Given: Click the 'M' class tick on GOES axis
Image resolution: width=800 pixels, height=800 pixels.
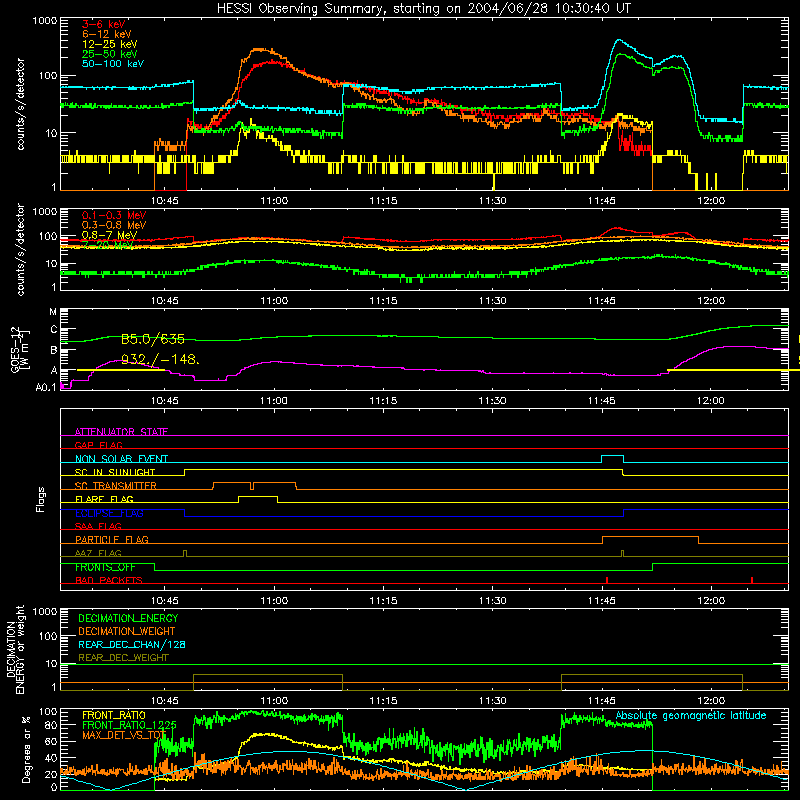Looking at the screenshot, I should (53, 311).
